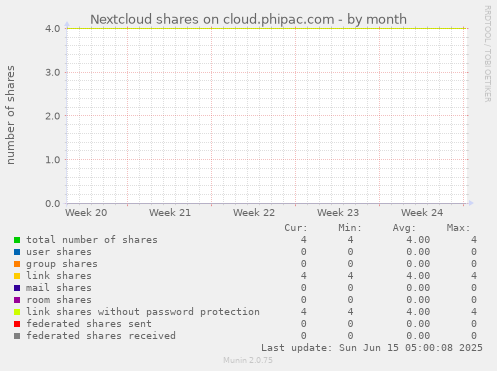This screenshot has height=371, width=497.
Task: Click the green total number of shares swatch
Action: point(17,240)
